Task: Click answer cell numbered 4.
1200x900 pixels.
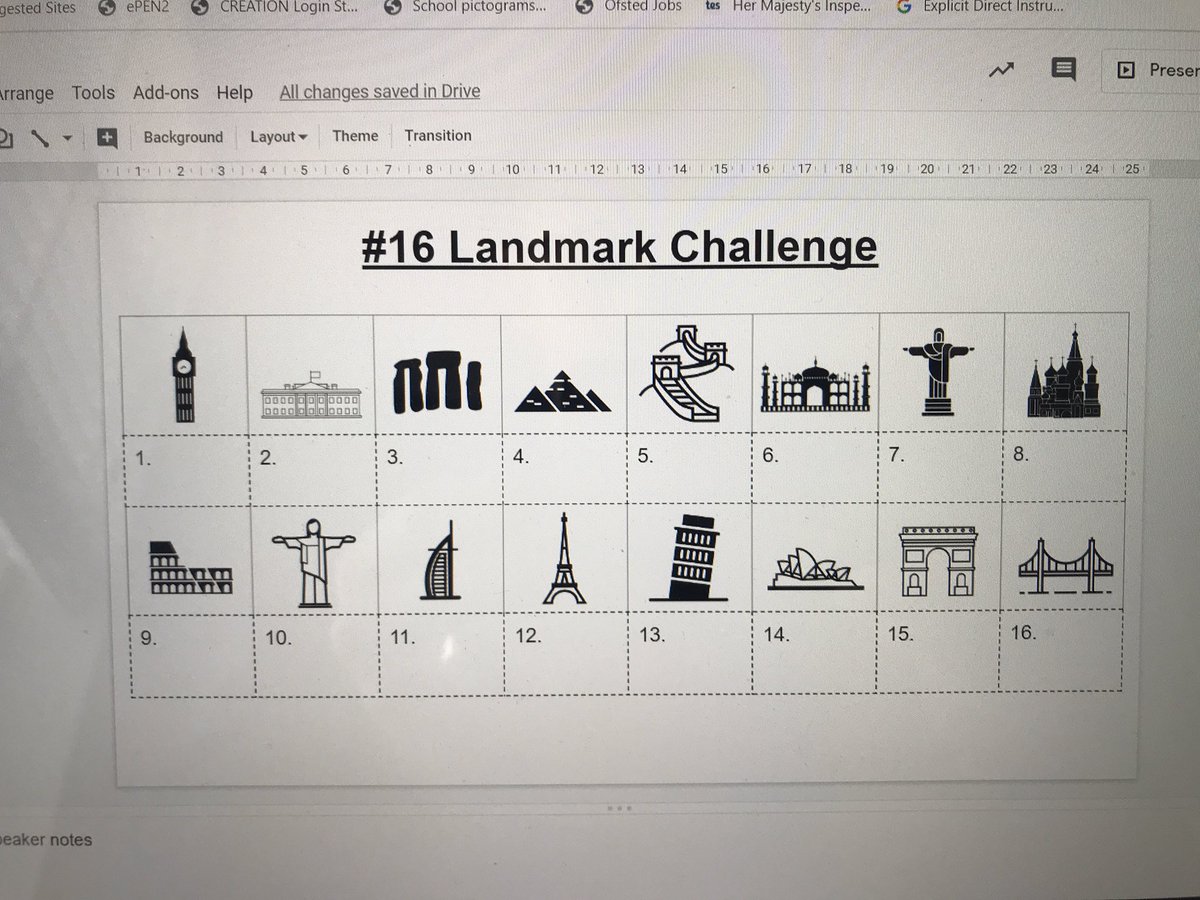Action: click(x=565, y=467)
